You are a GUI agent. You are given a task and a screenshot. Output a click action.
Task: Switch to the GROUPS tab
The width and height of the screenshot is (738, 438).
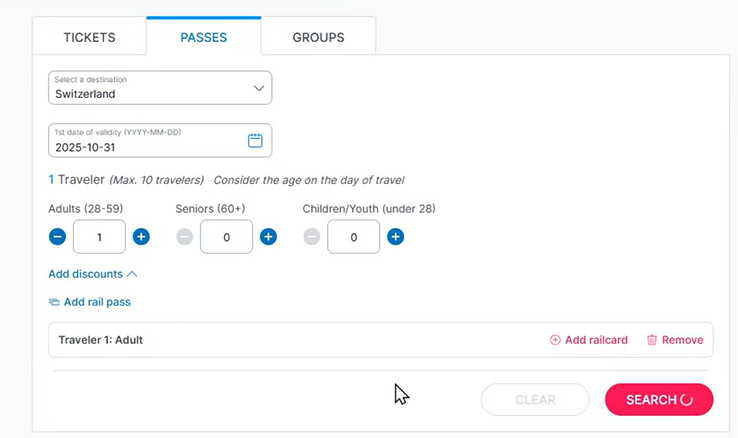(319, 37)
